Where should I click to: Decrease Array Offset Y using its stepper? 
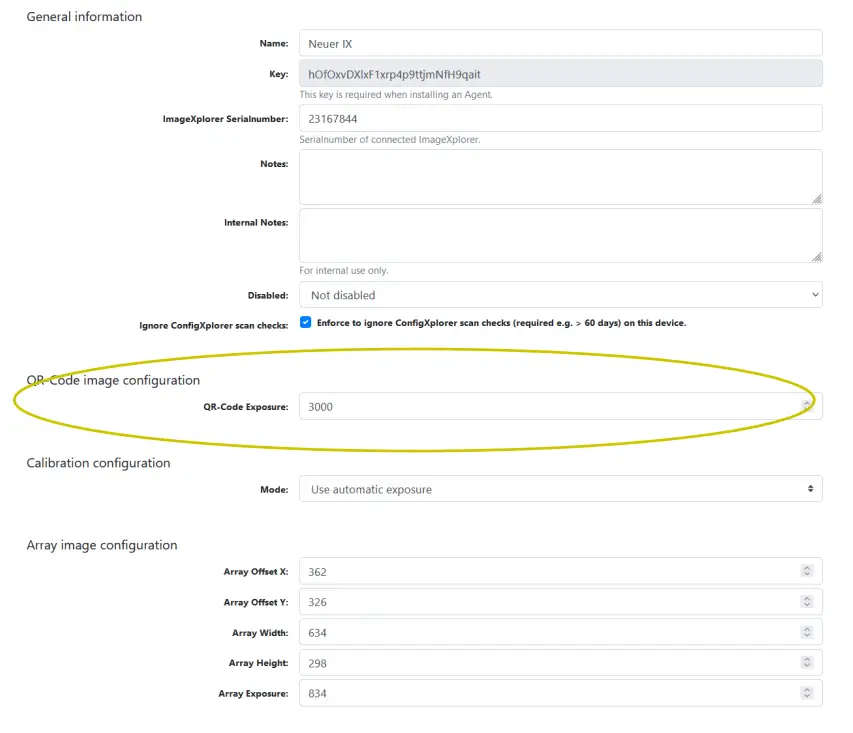point(808,605)
